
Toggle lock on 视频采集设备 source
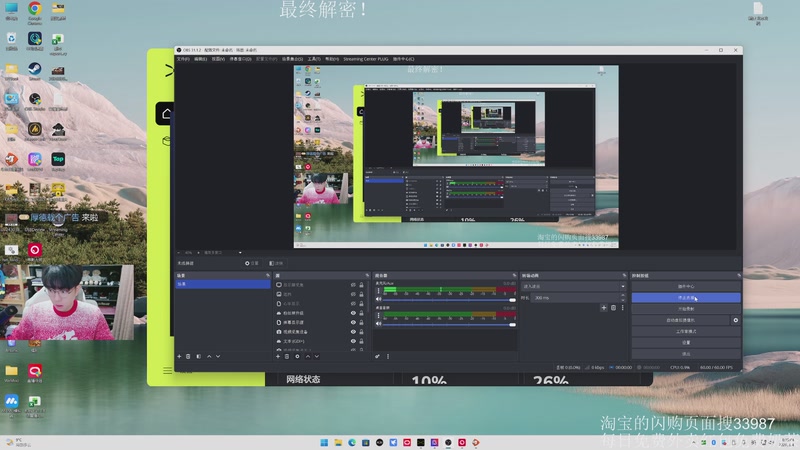tap(361, 332)
